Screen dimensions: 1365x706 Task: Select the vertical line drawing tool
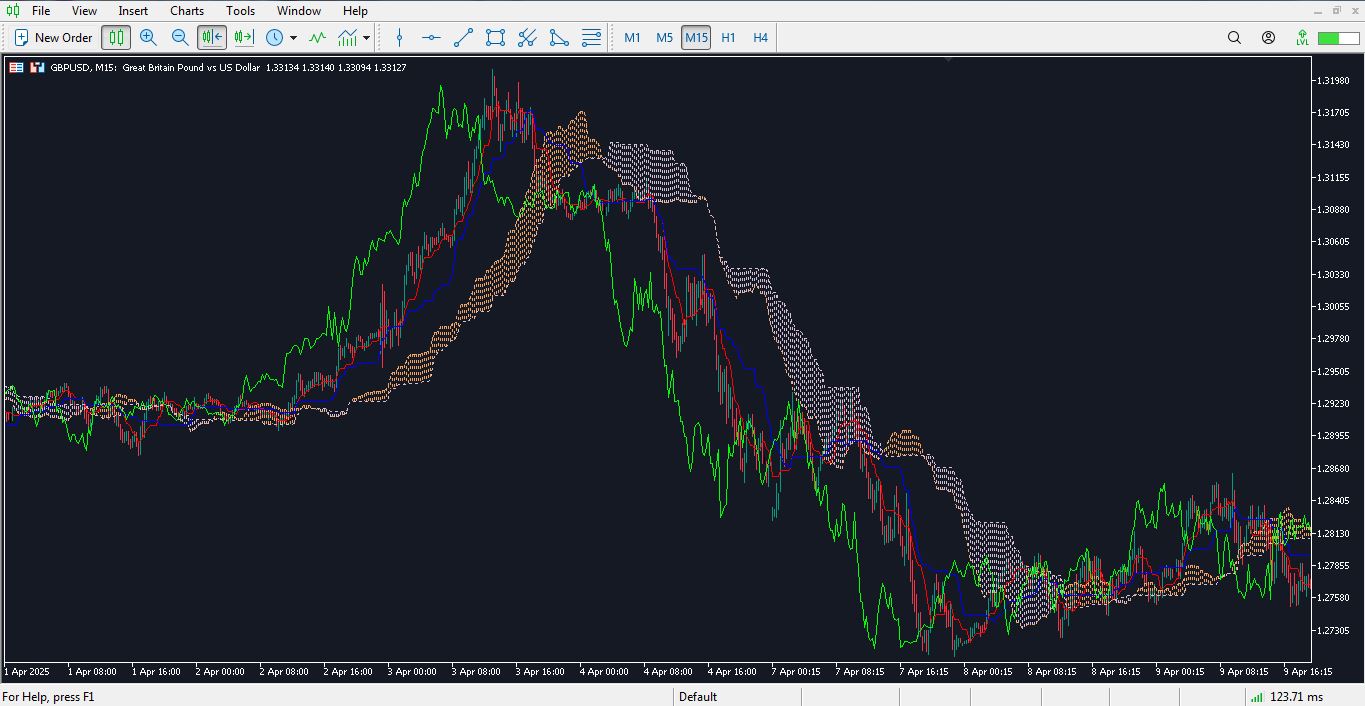400,38
